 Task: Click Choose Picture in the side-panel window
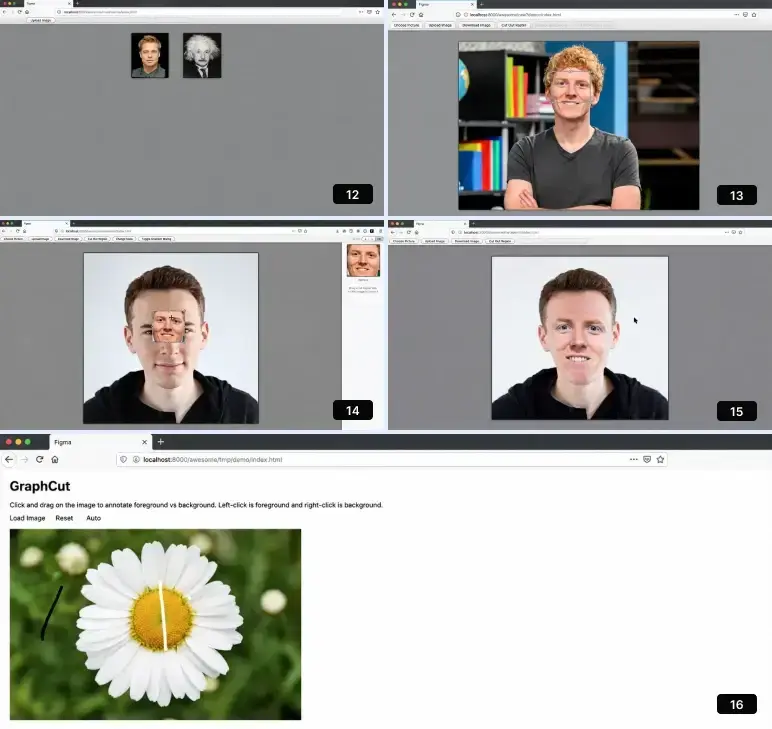point(13,239)
